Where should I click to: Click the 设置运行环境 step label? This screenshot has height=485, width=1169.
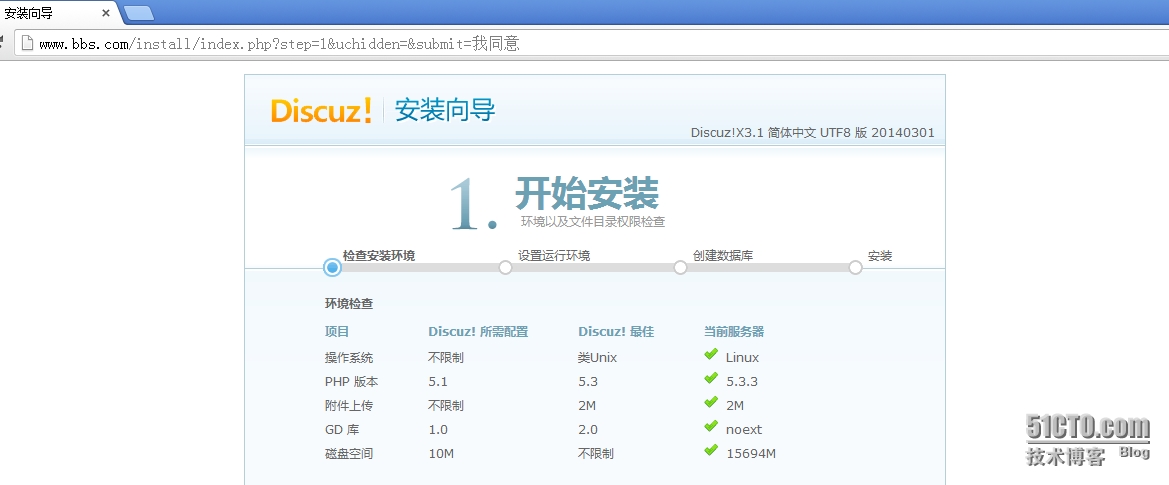[554, 256]
